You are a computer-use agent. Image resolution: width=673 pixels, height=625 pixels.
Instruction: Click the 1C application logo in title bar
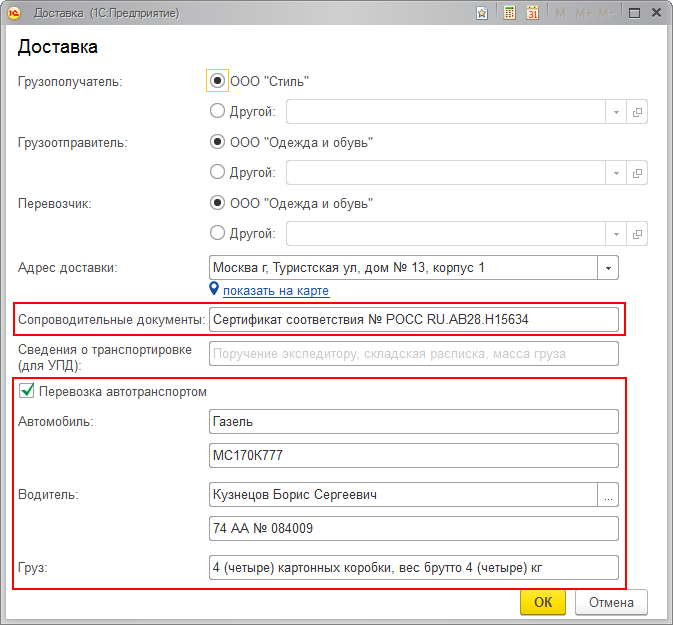tap(15, 13)
